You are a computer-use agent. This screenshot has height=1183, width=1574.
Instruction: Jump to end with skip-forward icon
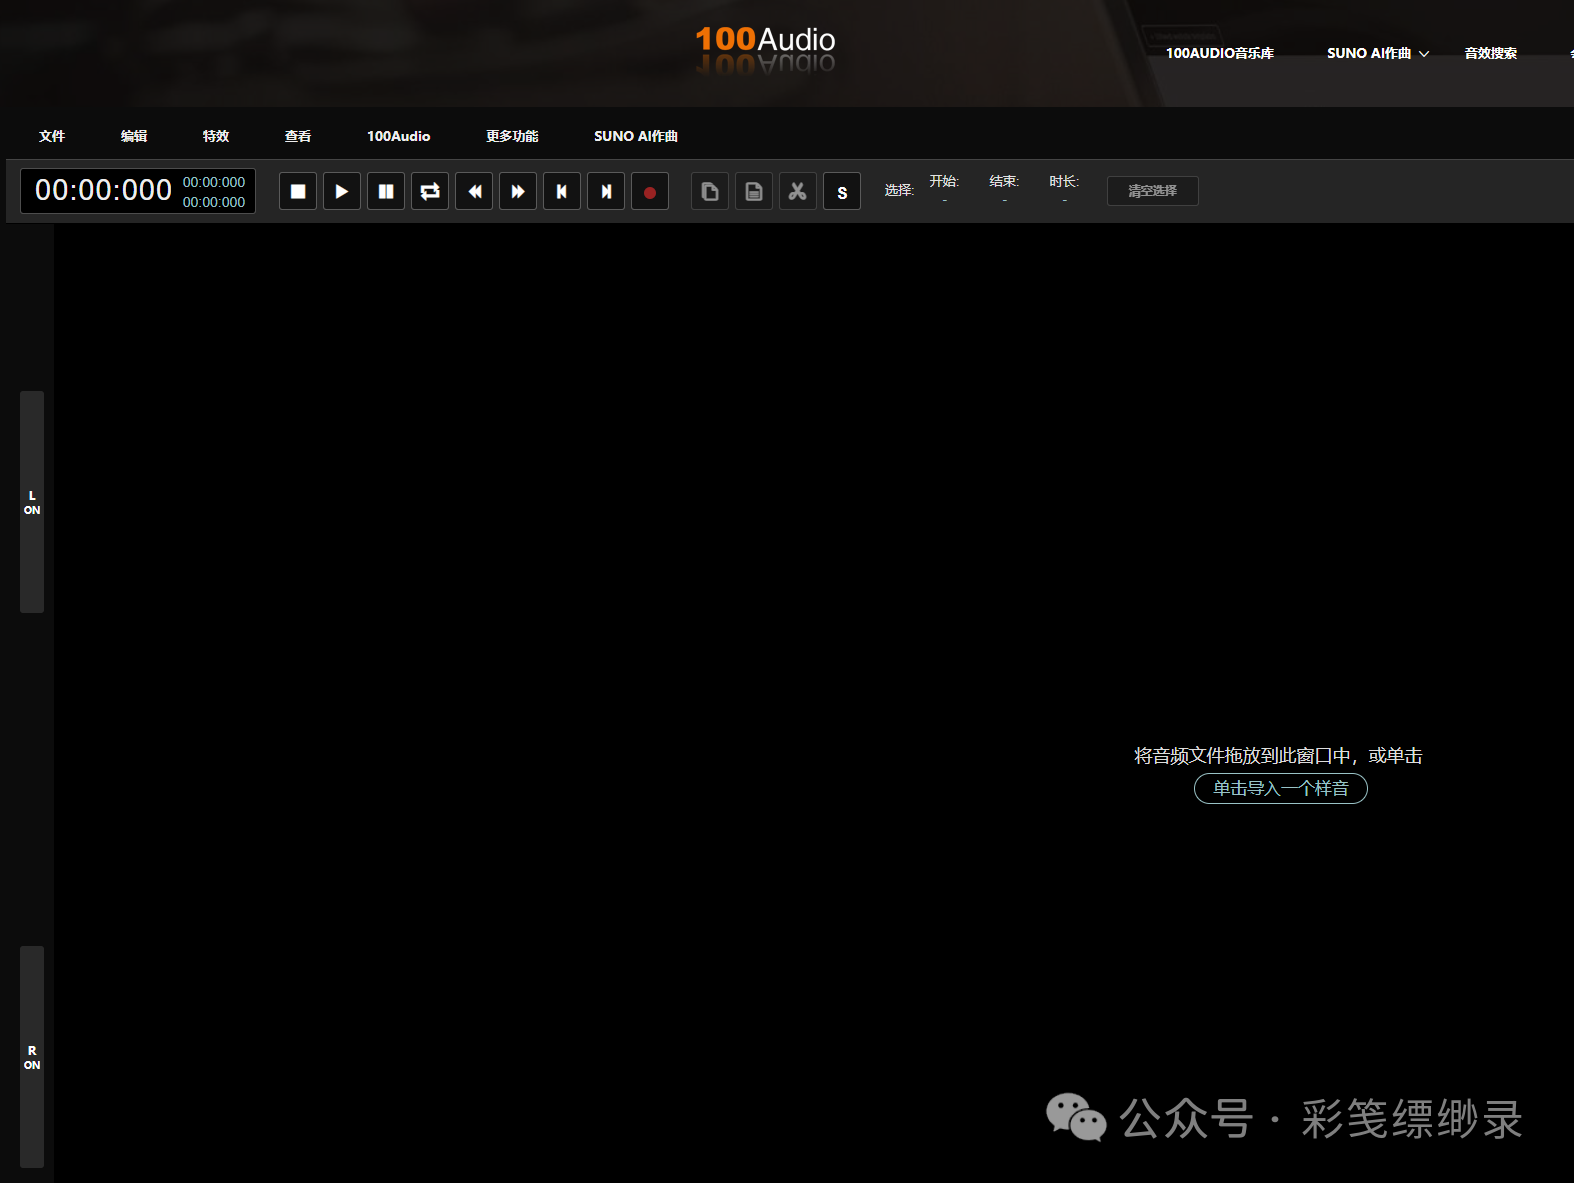606,191
